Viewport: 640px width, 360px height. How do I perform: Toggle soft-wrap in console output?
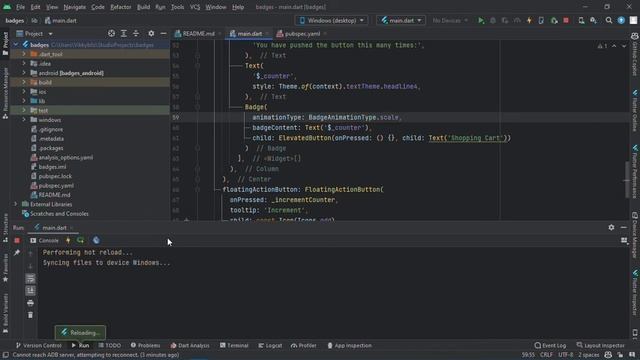click(31, 279)
